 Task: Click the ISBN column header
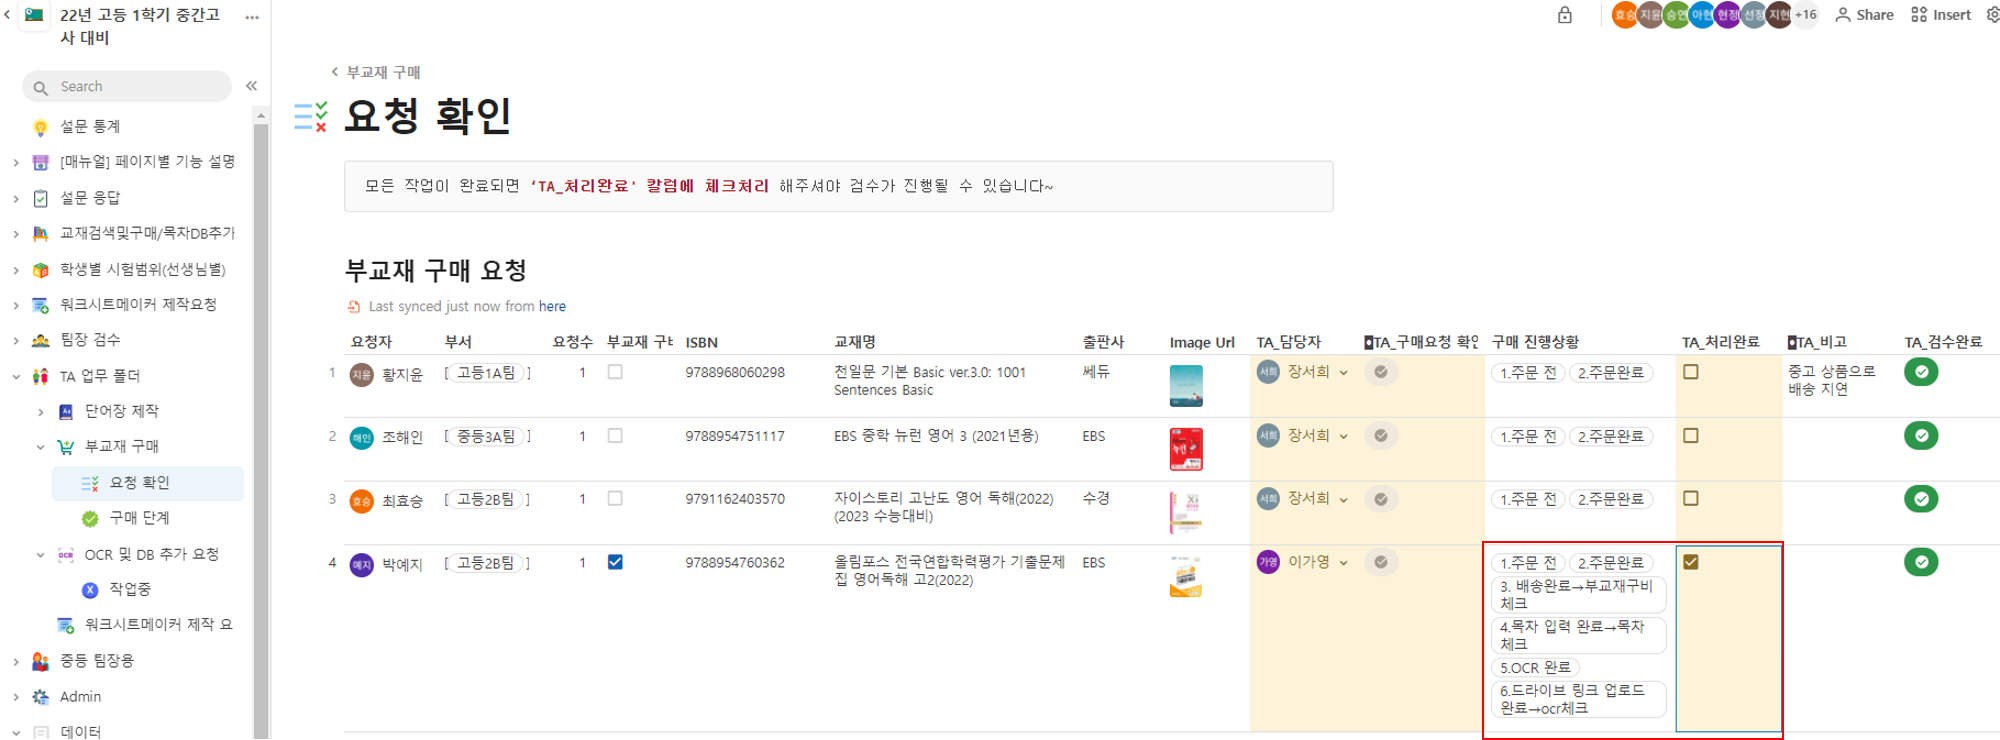(702, 342)
